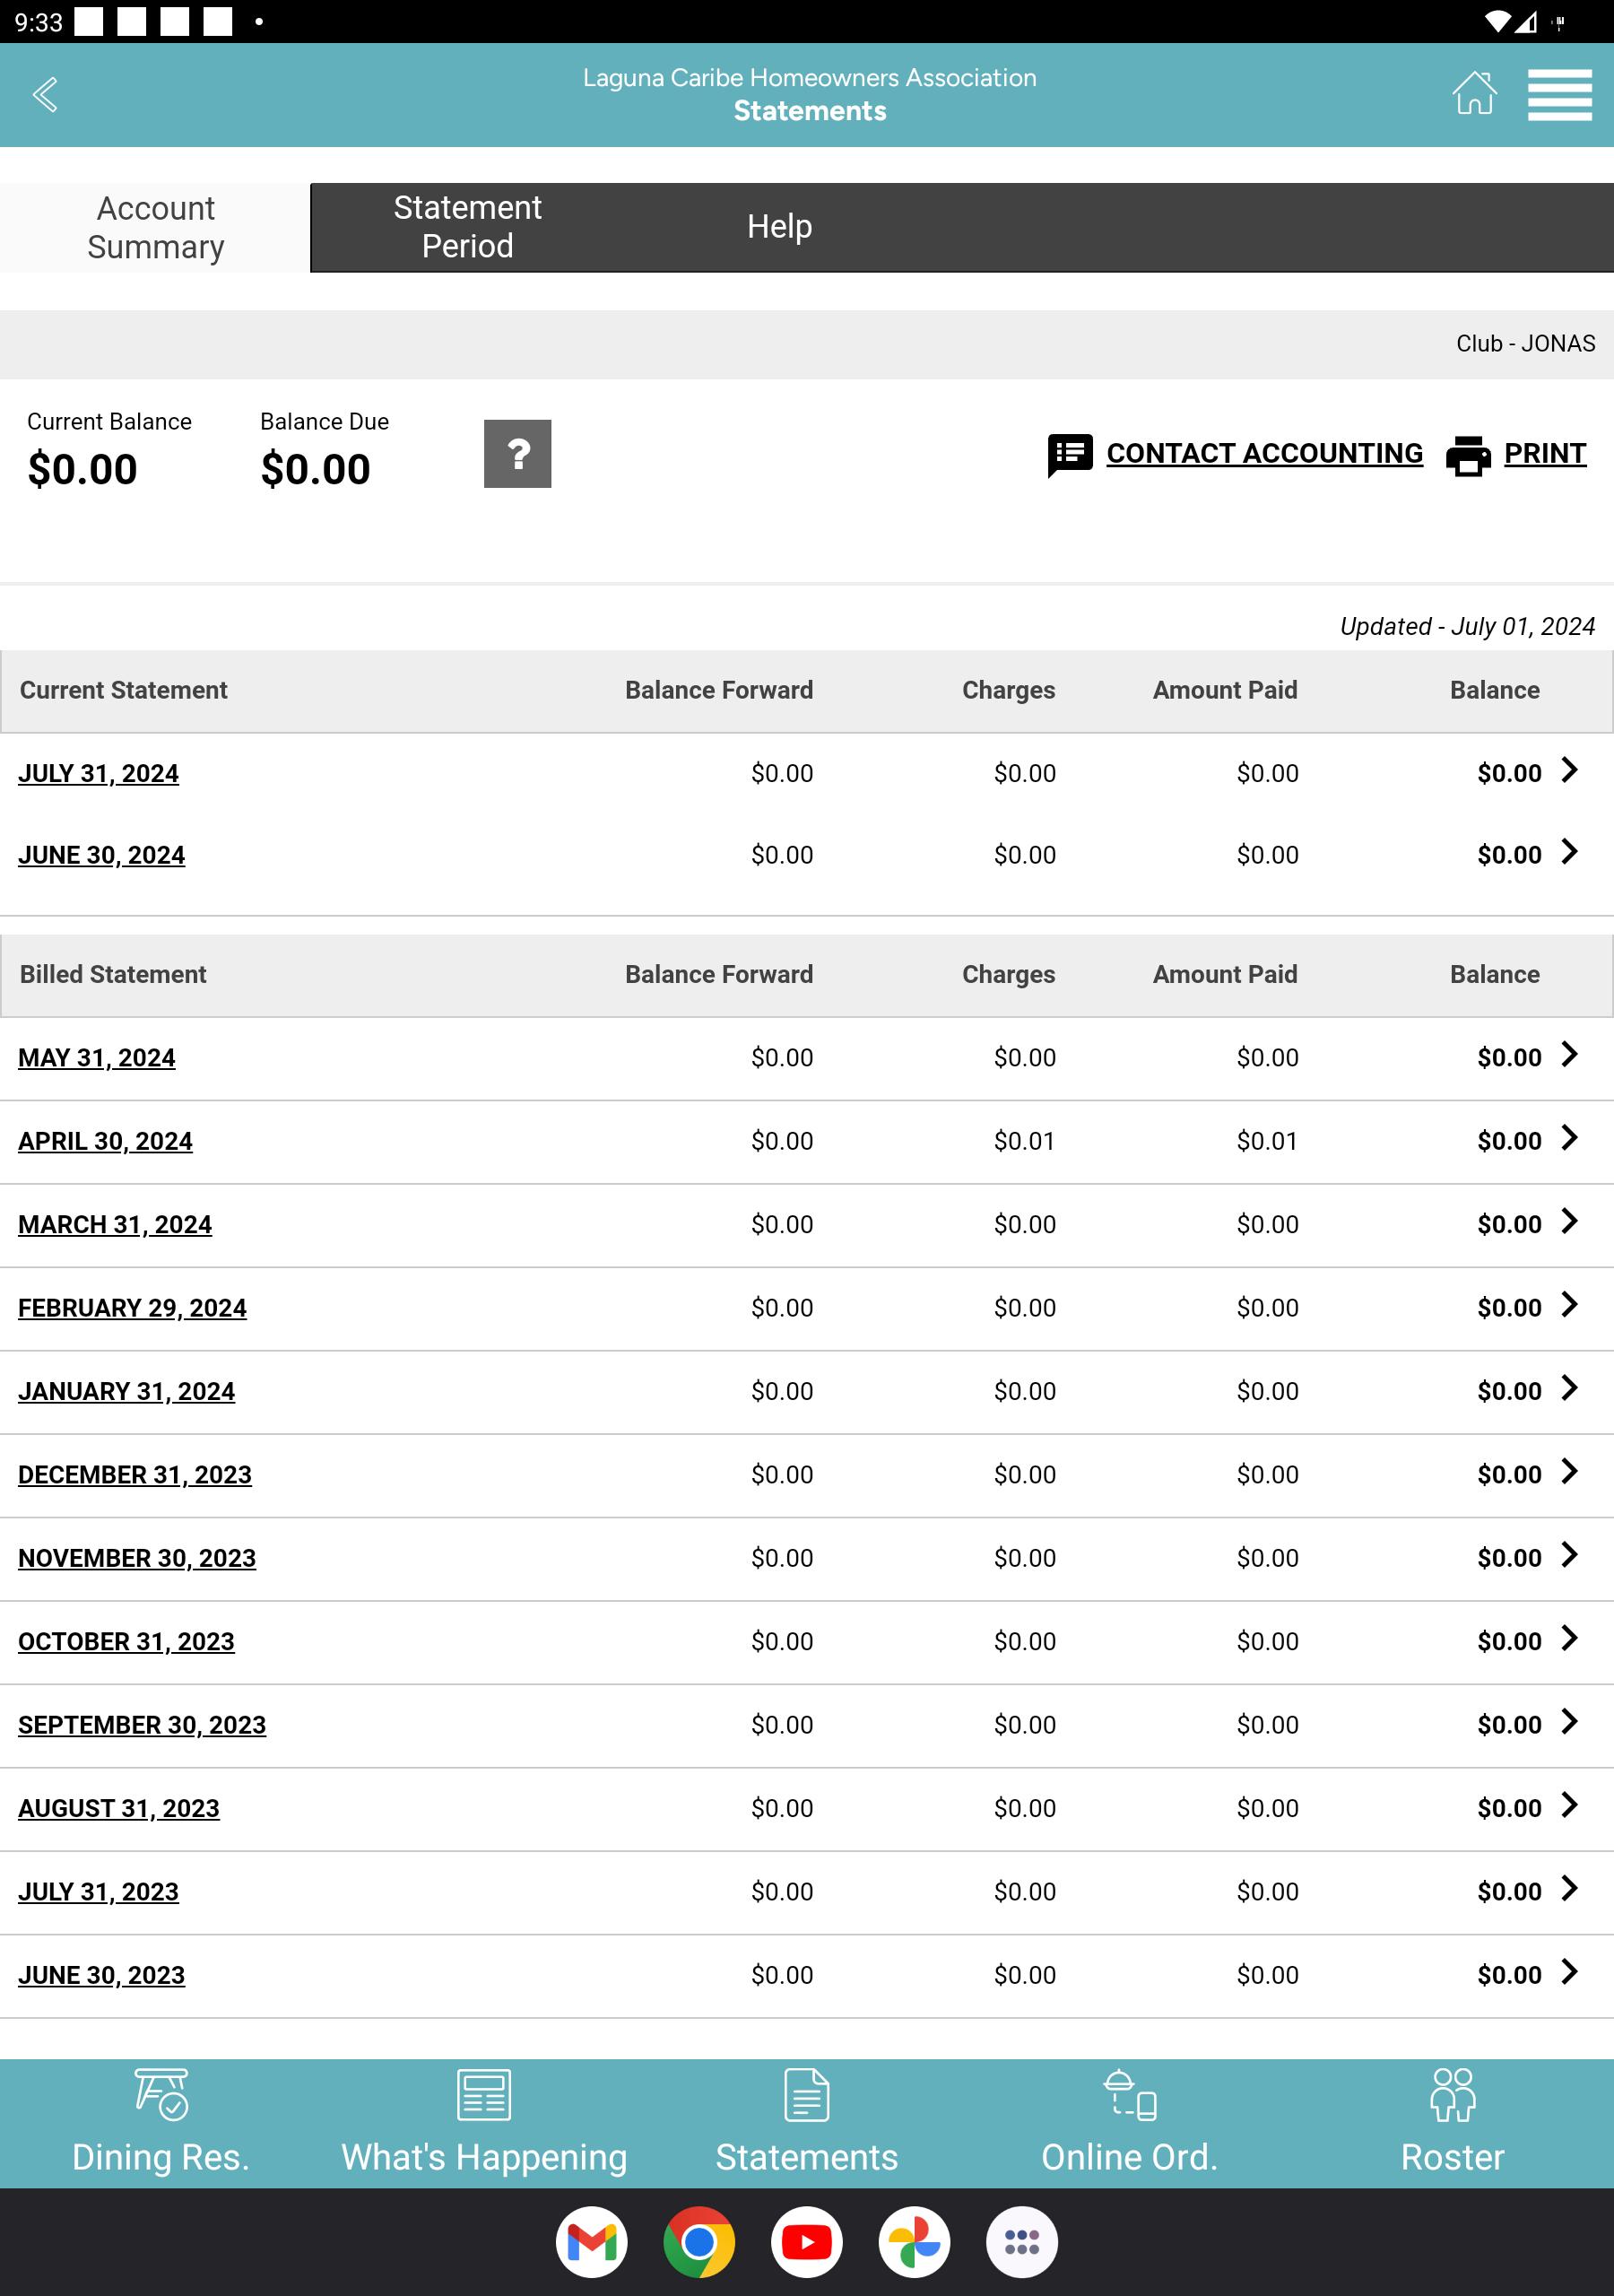Switch to the Account Summary tab
Screen dimensions: 1614x2296
pyautogui.click(x=155, y=228)
